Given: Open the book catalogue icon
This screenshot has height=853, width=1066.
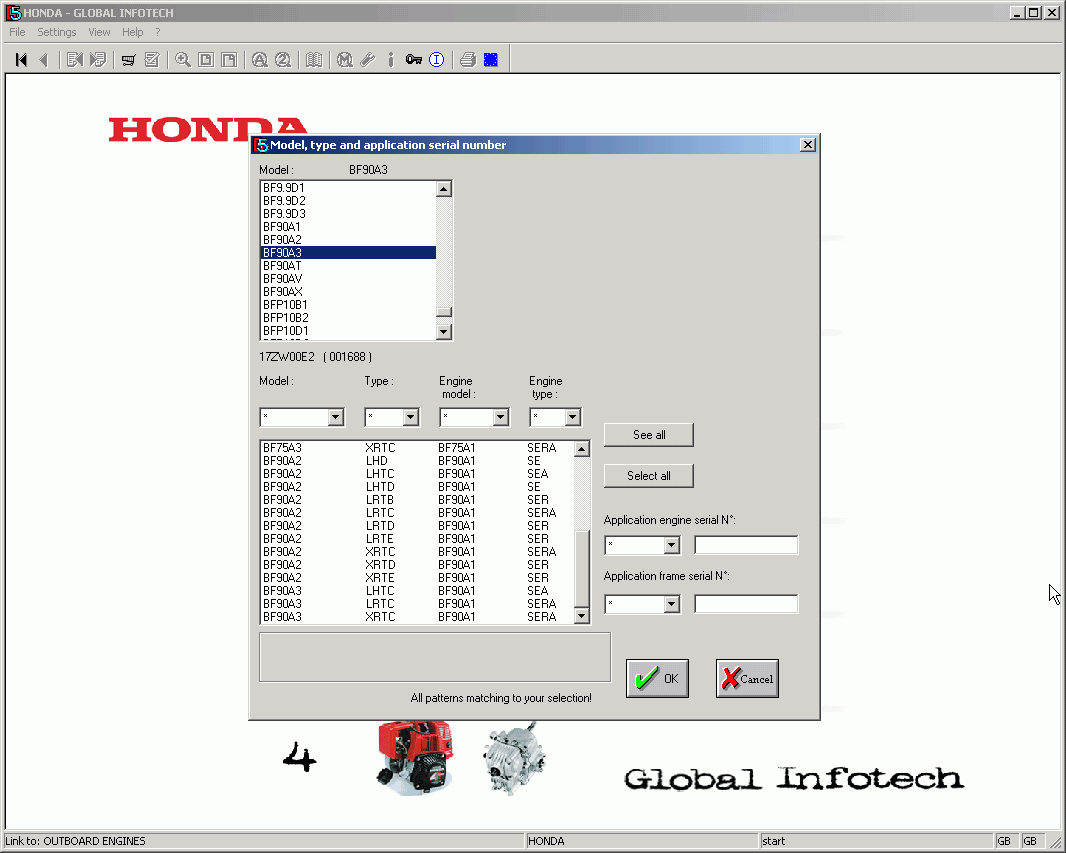Looking at the screenshot, I should pyautogui.click(x=313, y=60).
